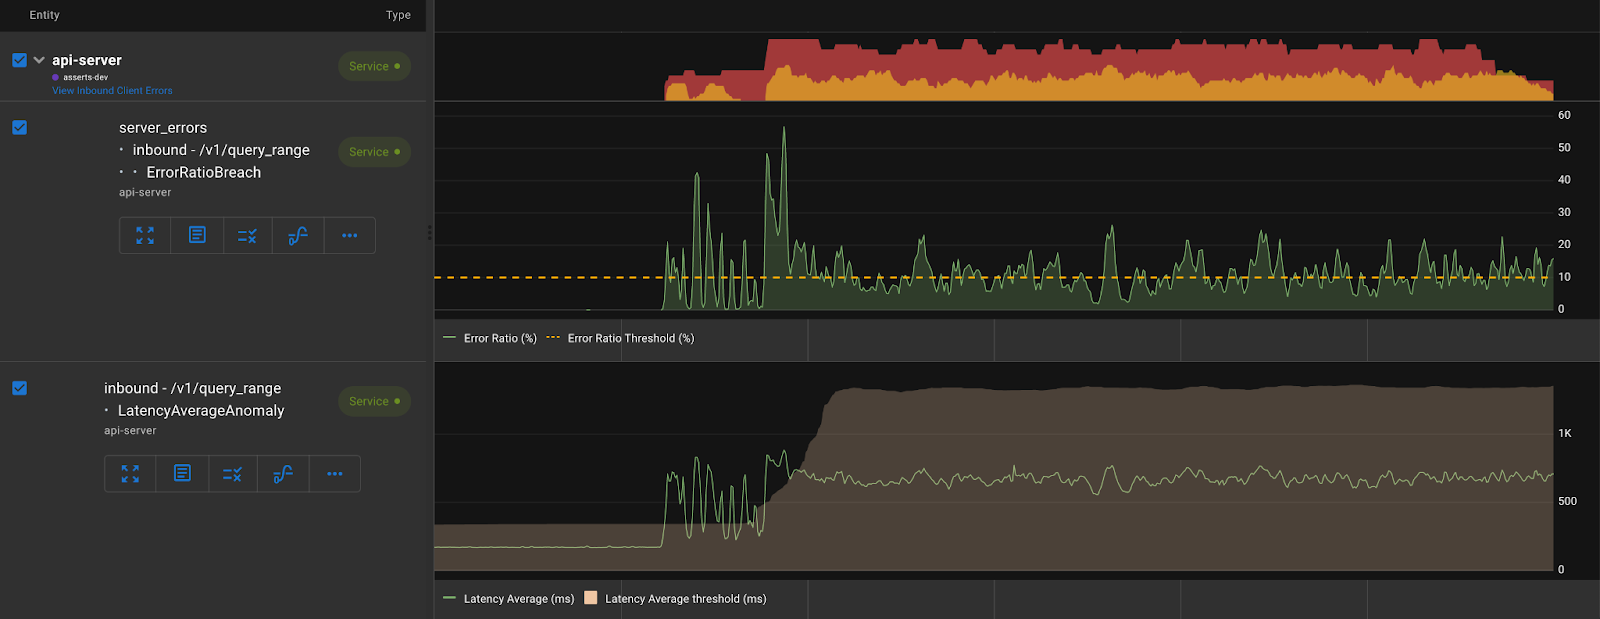Click the panel splitter drag handle
The height and width of the screenshot is (619, 1600).
click(x=430, y=232)
